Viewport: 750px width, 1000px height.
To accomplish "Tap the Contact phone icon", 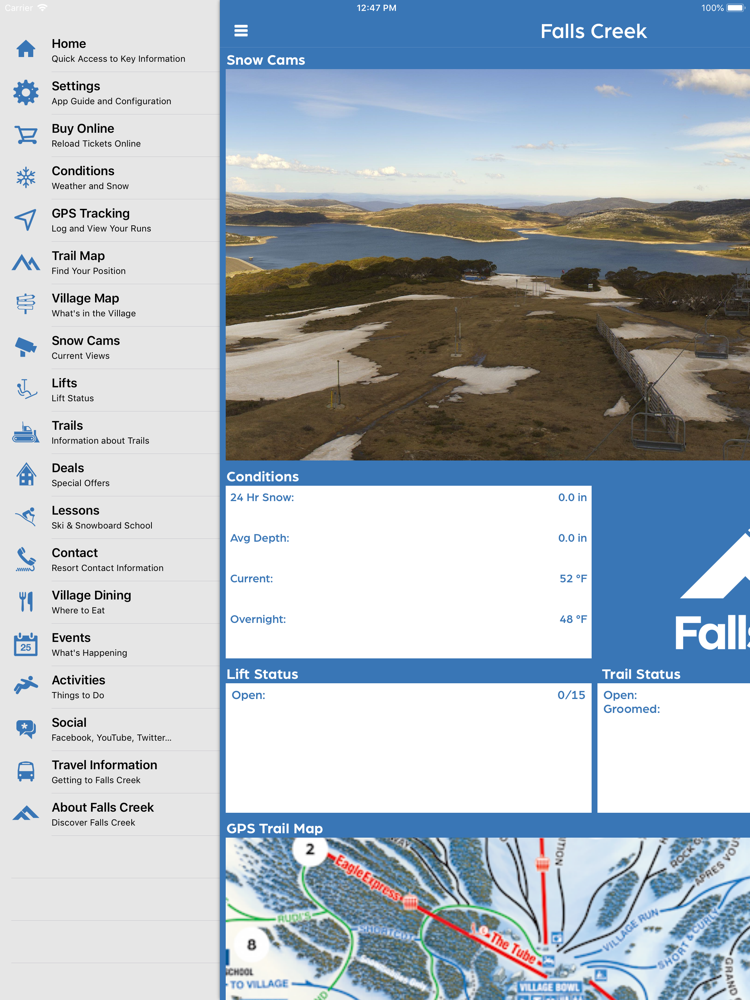I will point(26,559).
